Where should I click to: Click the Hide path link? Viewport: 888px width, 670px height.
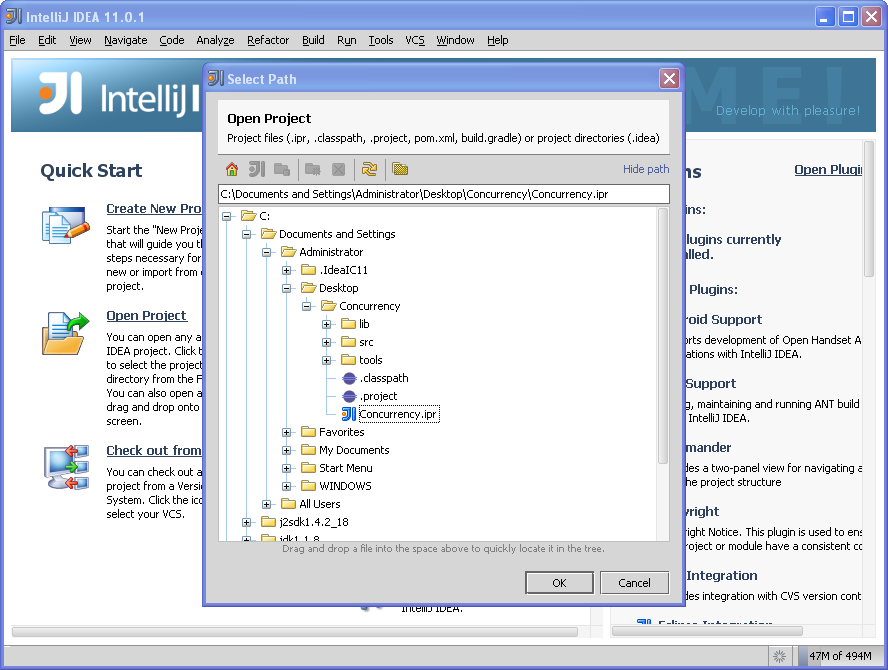pyautogui.click(x=646, y=169)
